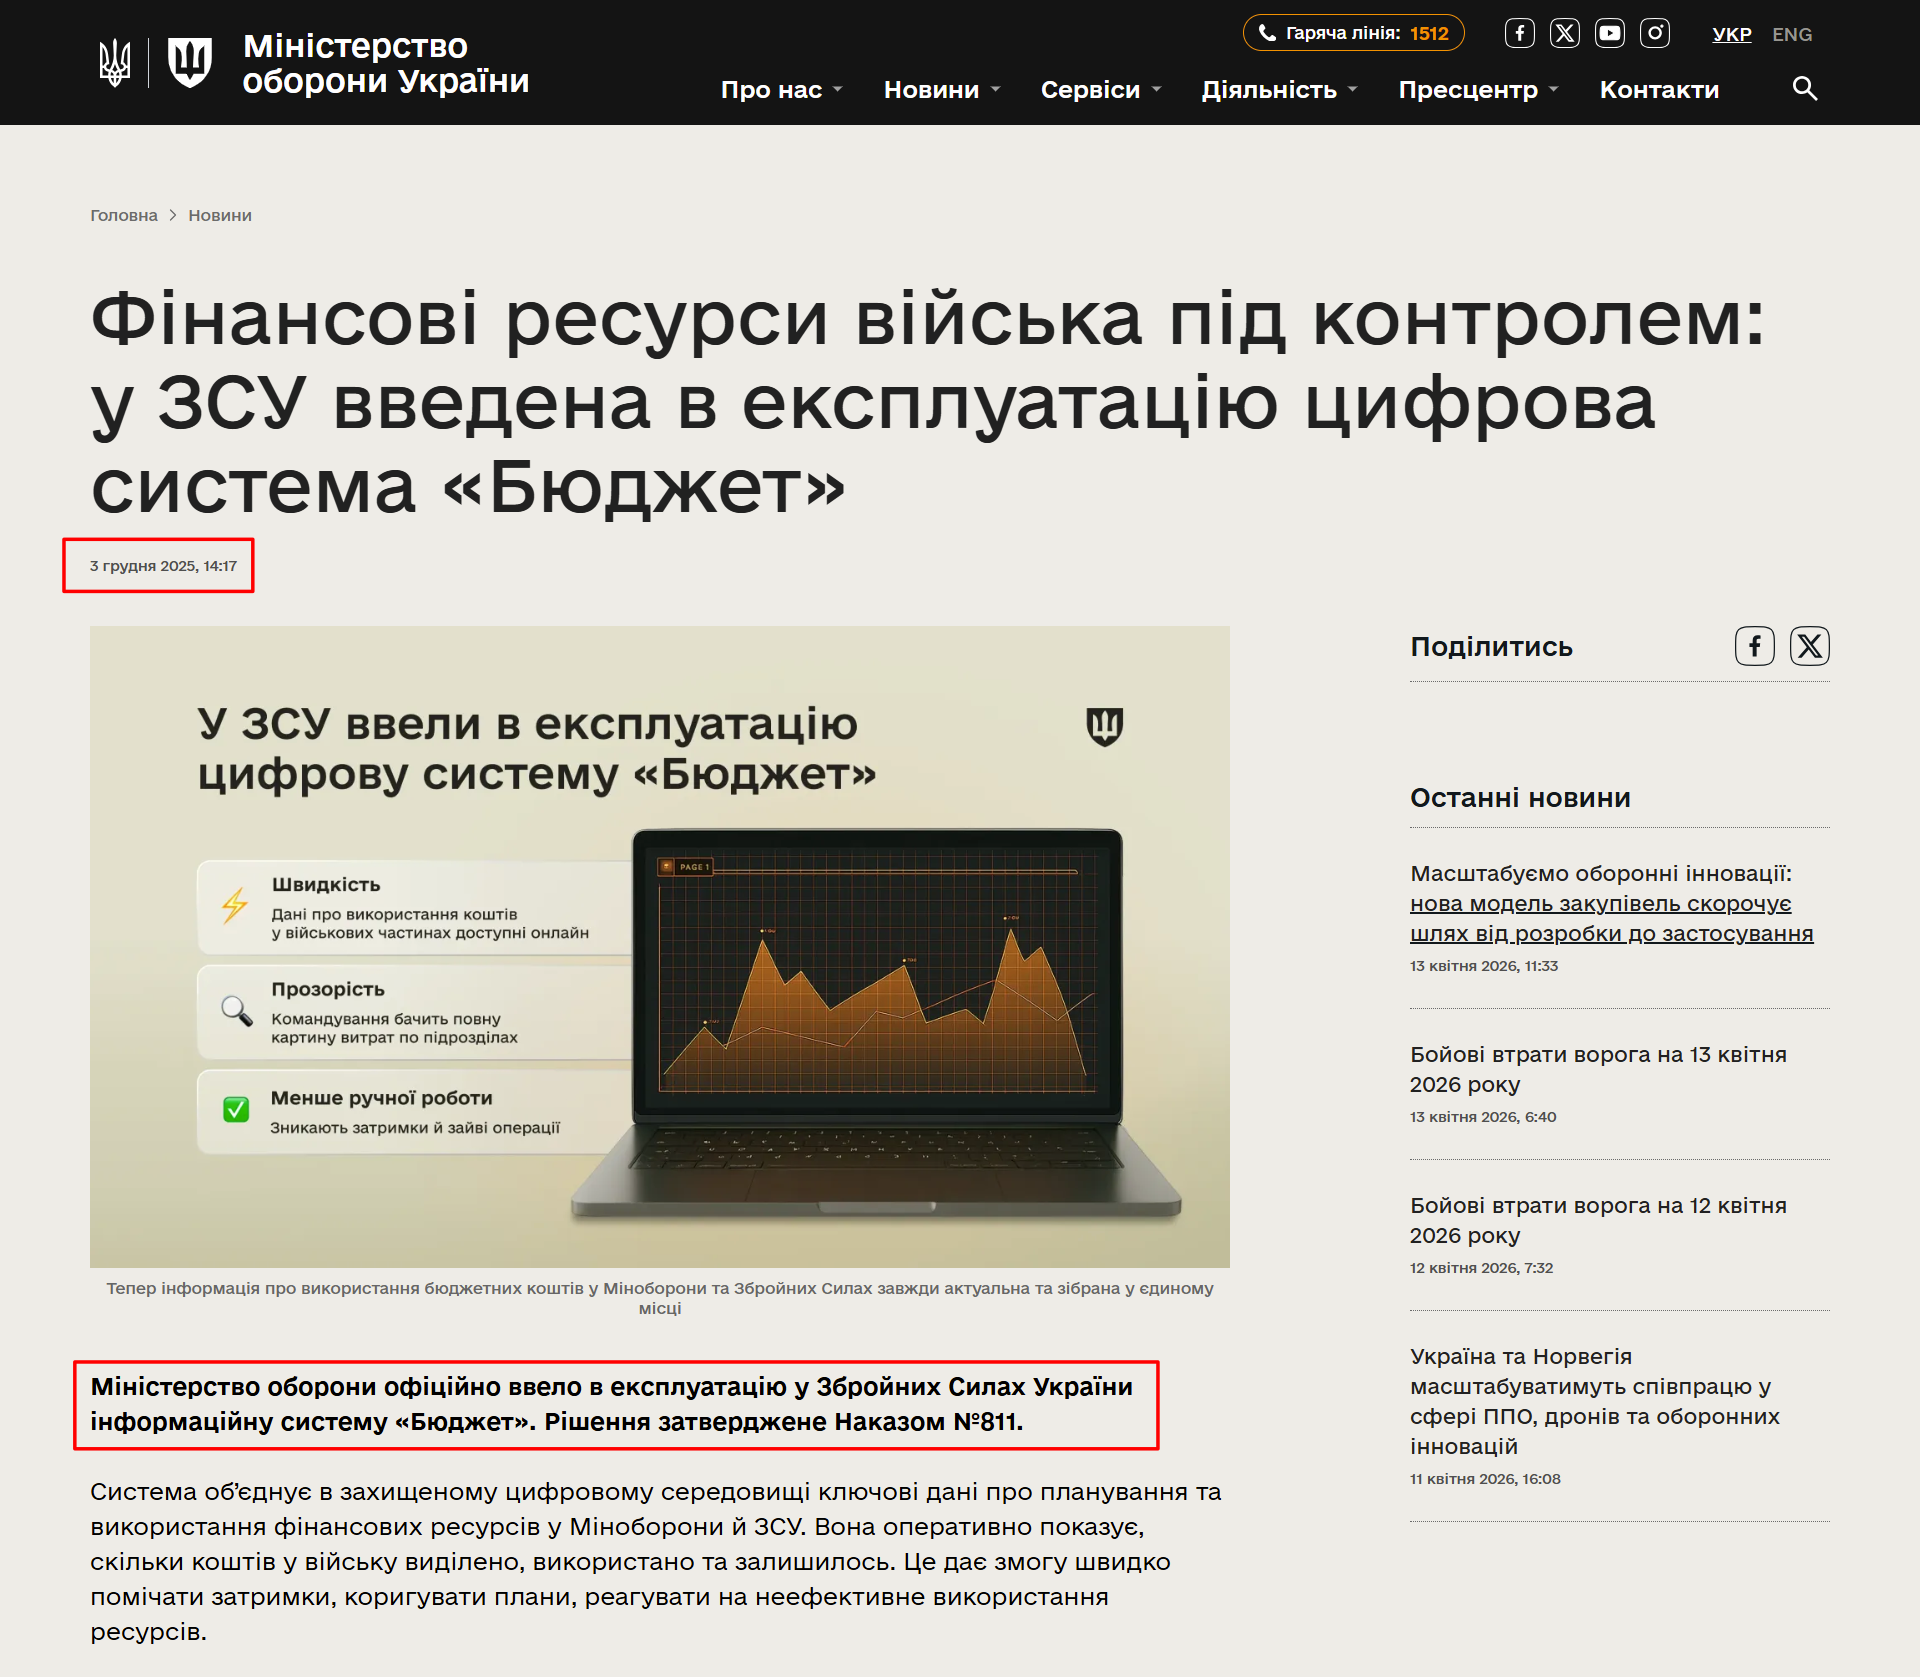Screen dimensions: 1920x1677
Task: Open news about Масштабуємо оборонні інновації
Action: (x=1610, y=903)
